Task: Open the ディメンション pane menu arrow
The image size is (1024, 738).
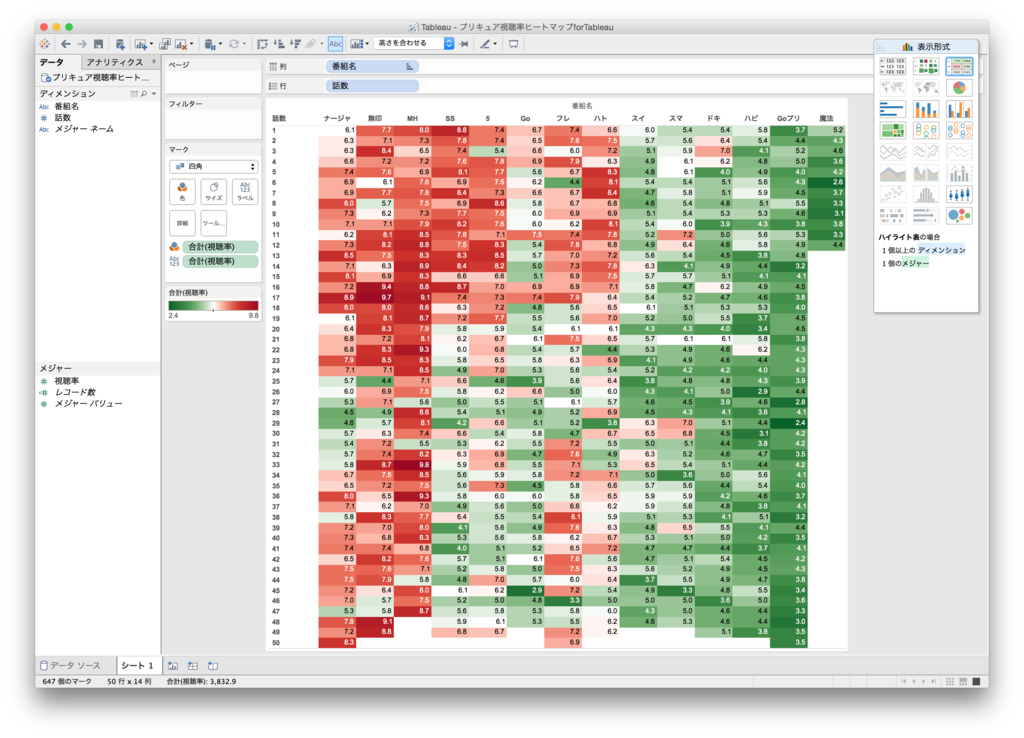Action: (x=154, y=93)
